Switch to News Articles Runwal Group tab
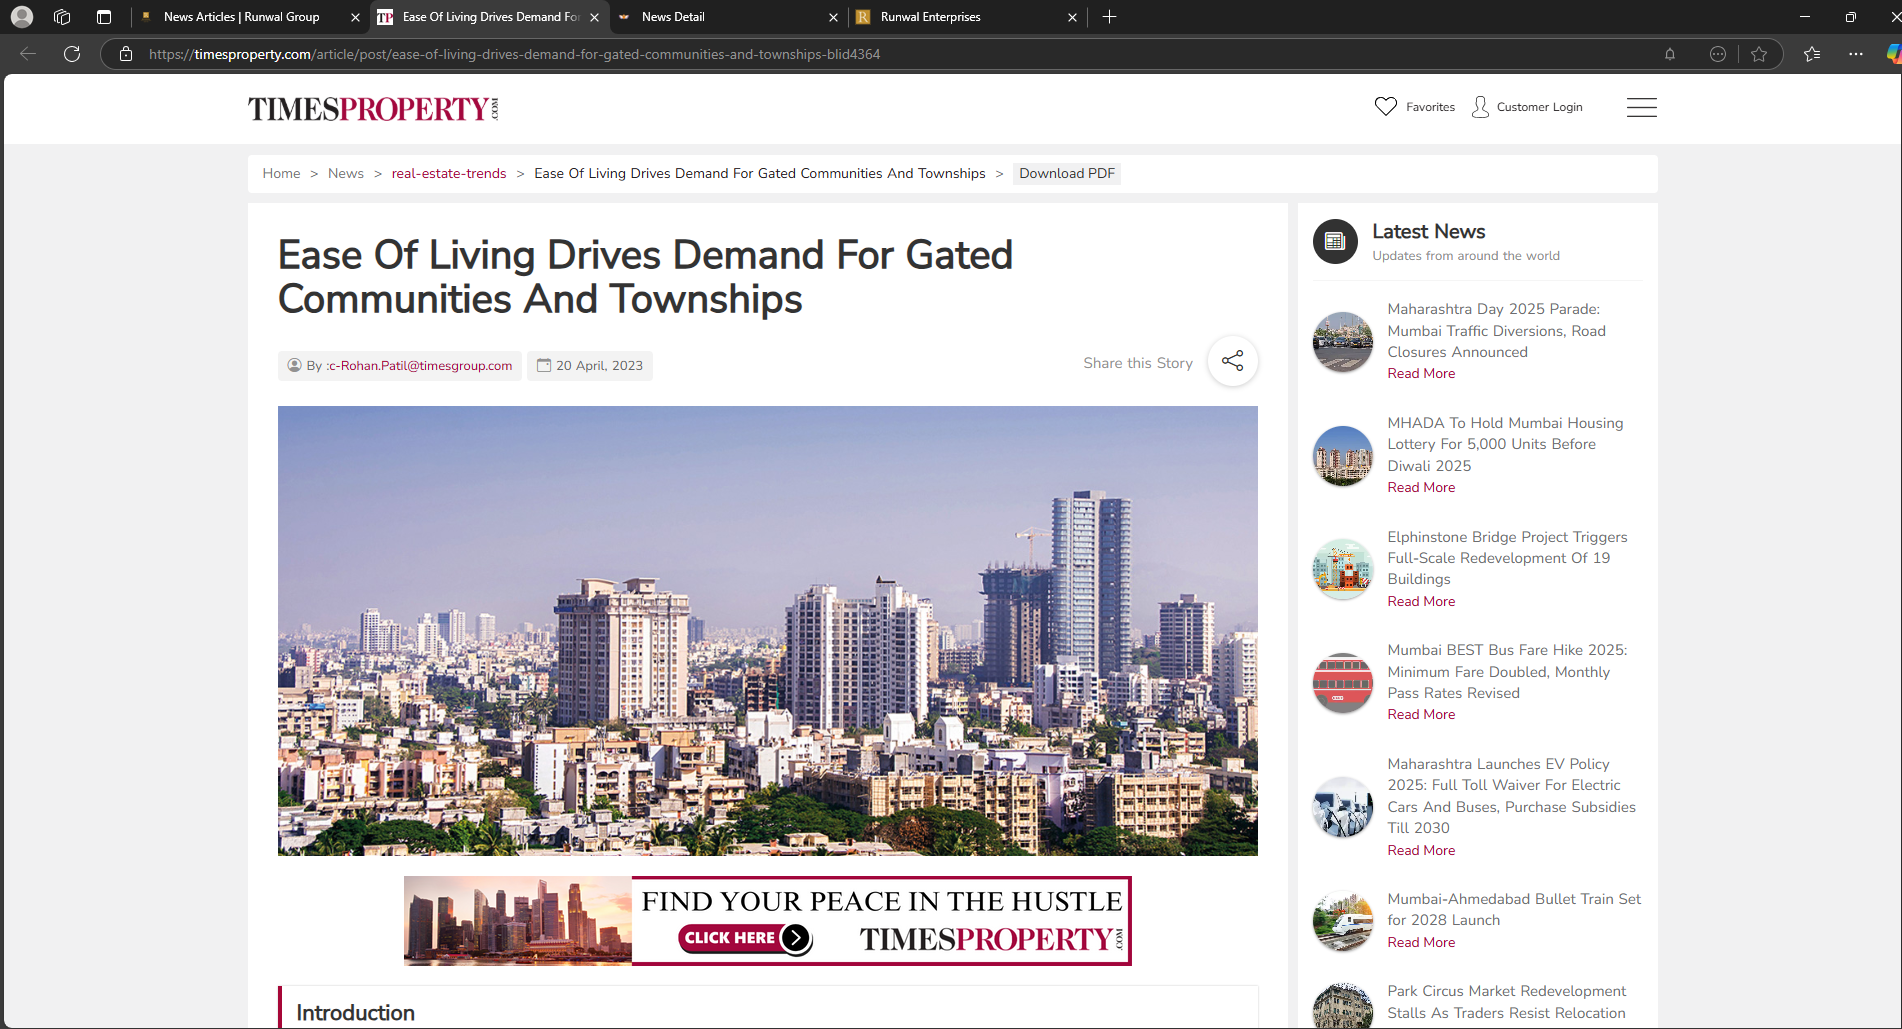The height and width of the screenshot is (1029, 1902). point(241,17)
